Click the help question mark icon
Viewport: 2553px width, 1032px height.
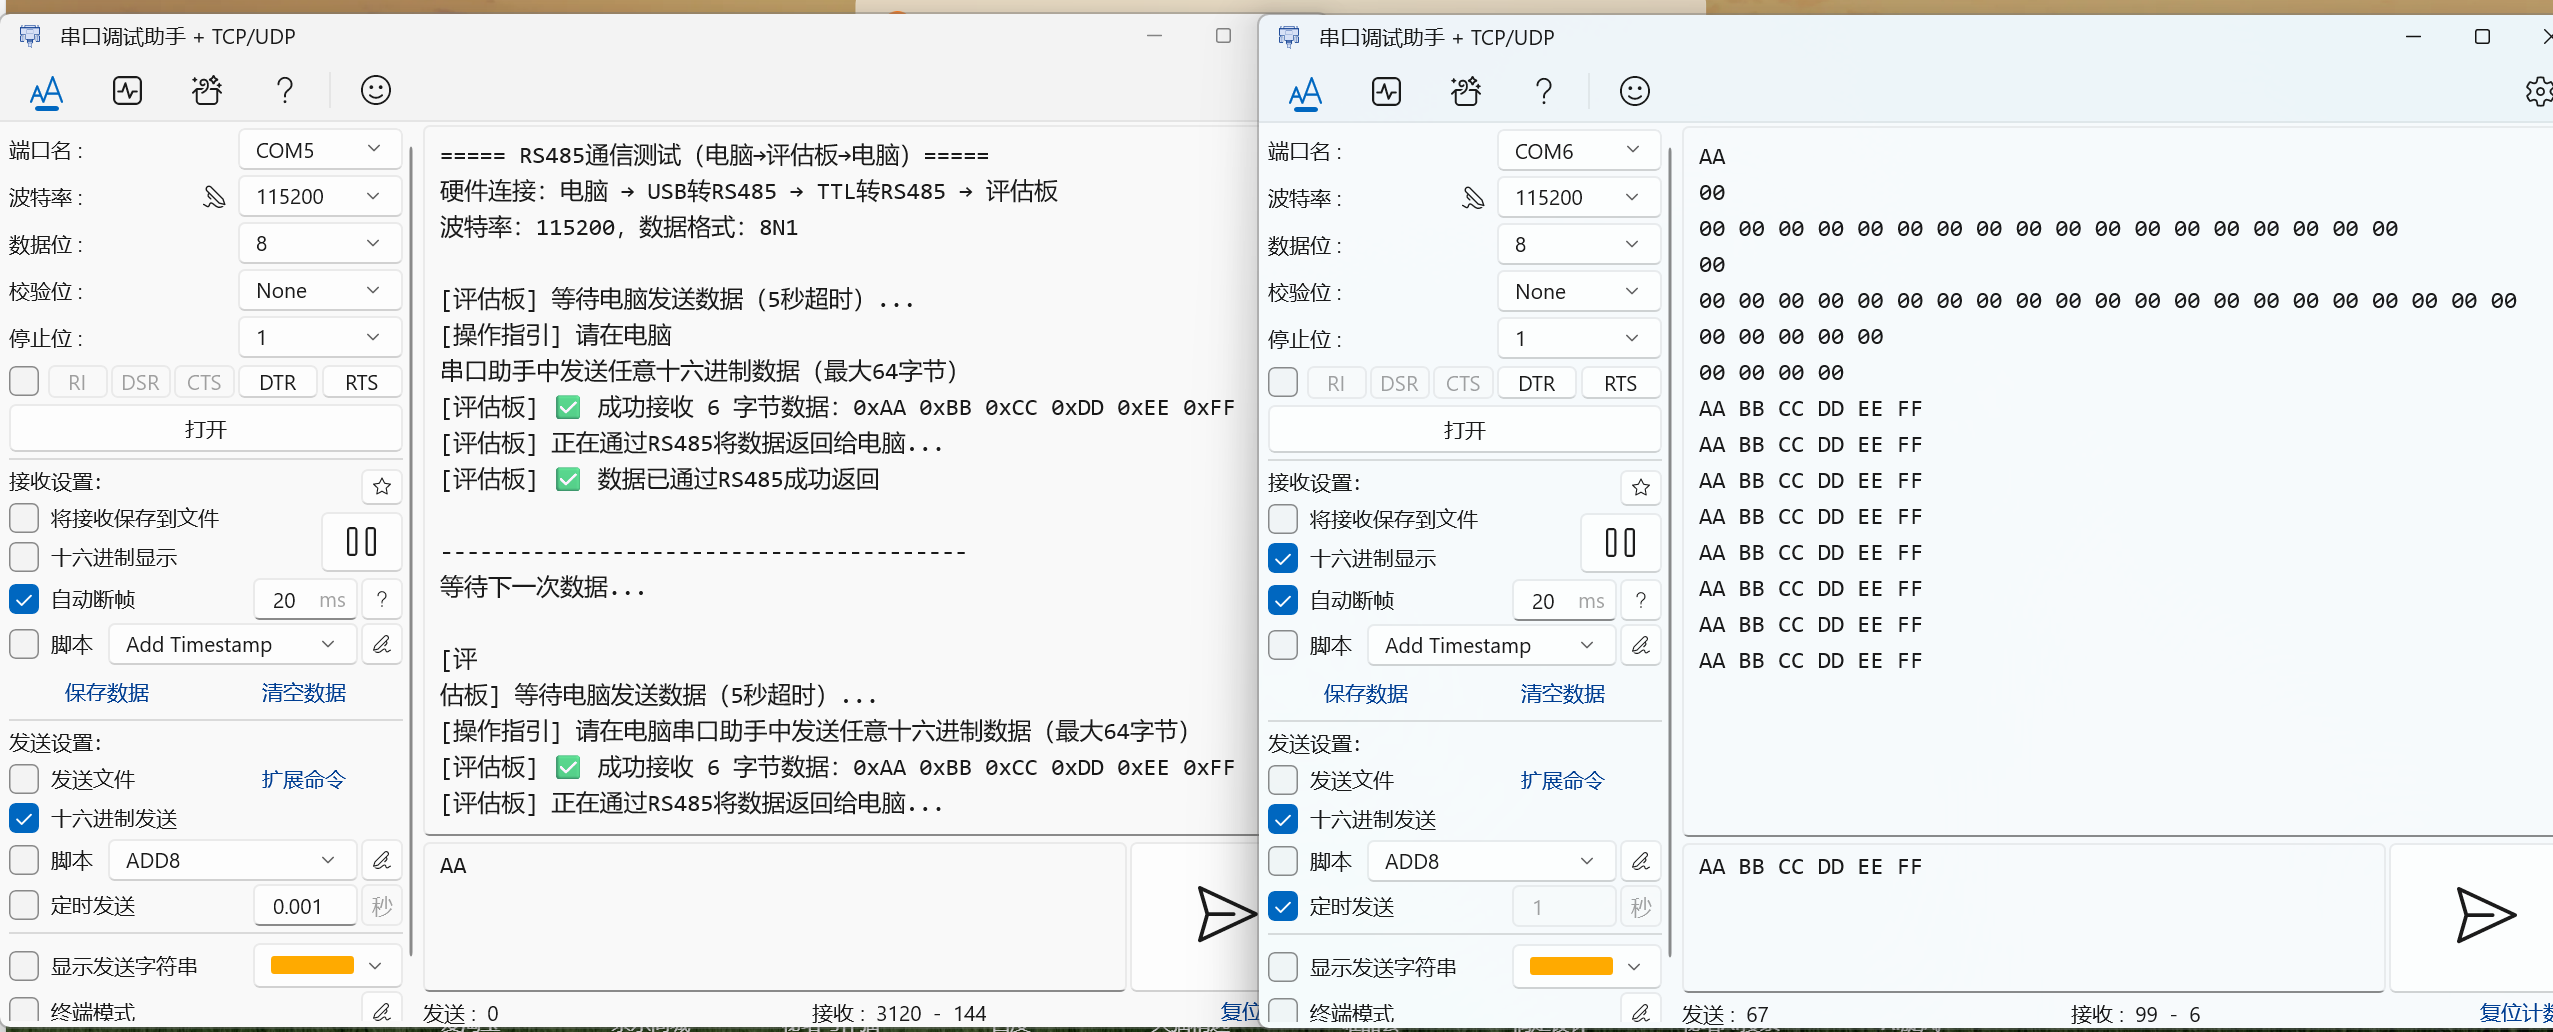pos(285,90)
